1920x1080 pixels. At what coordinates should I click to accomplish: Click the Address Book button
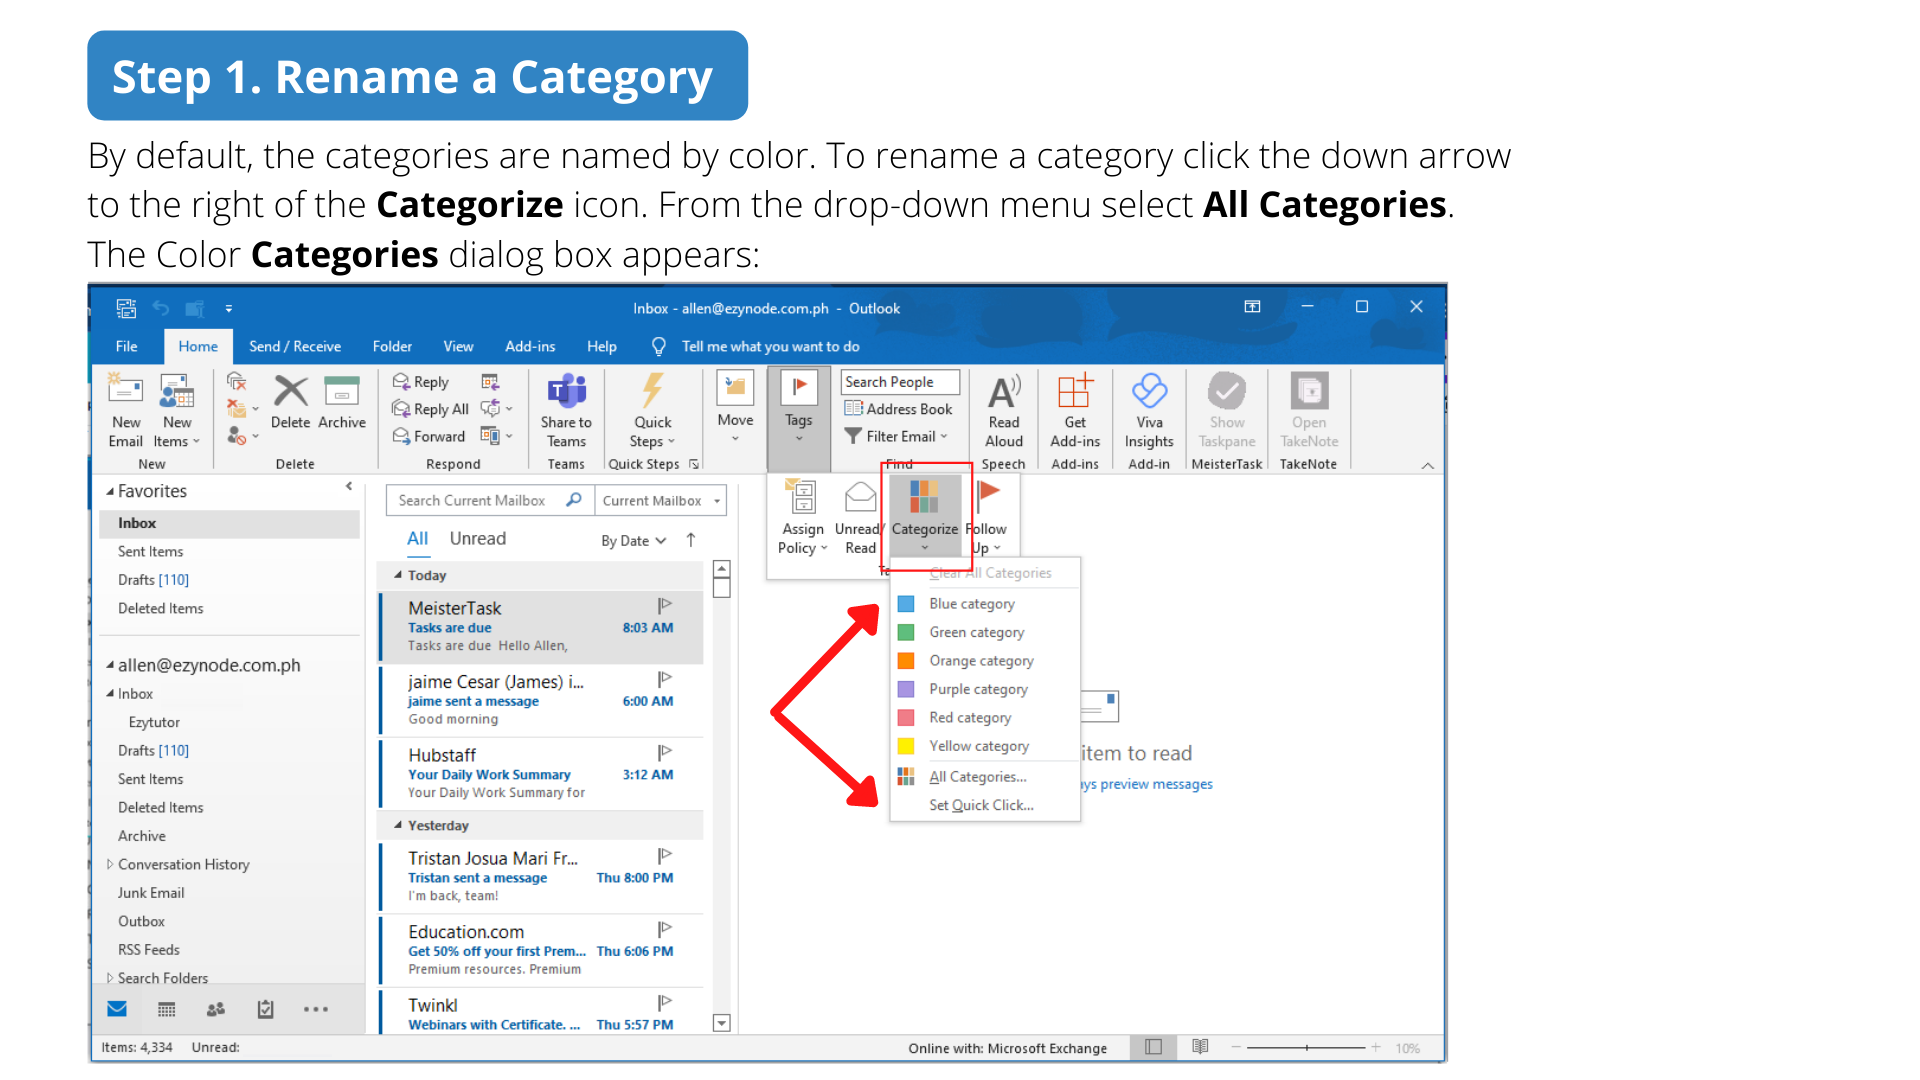click(x=899, y=409)
